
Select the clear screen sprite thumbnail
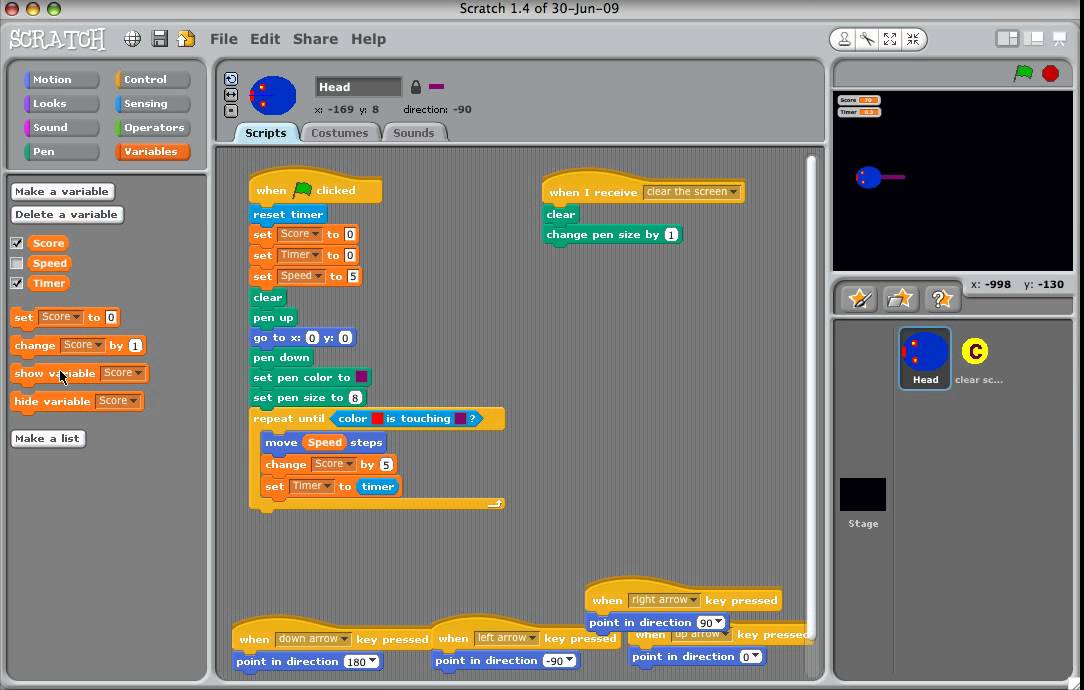[975, 351]
